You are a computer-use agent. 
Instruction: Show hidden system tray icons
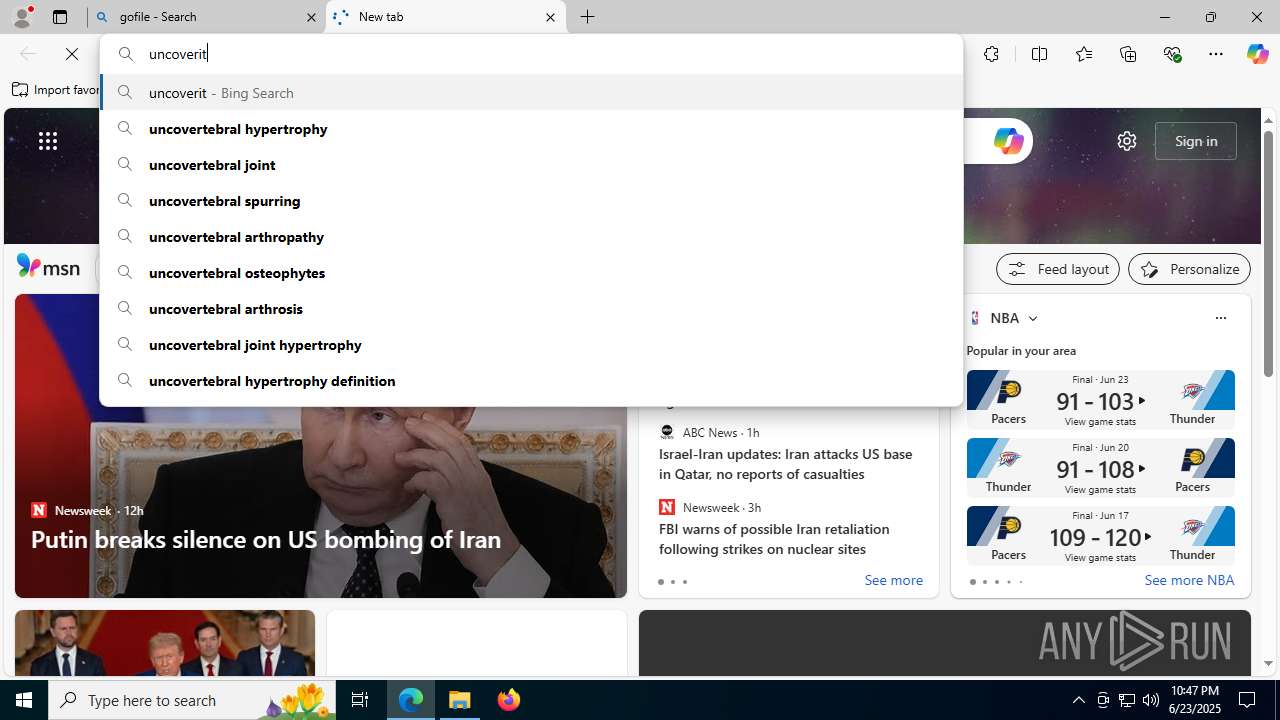pos(1078,700)
